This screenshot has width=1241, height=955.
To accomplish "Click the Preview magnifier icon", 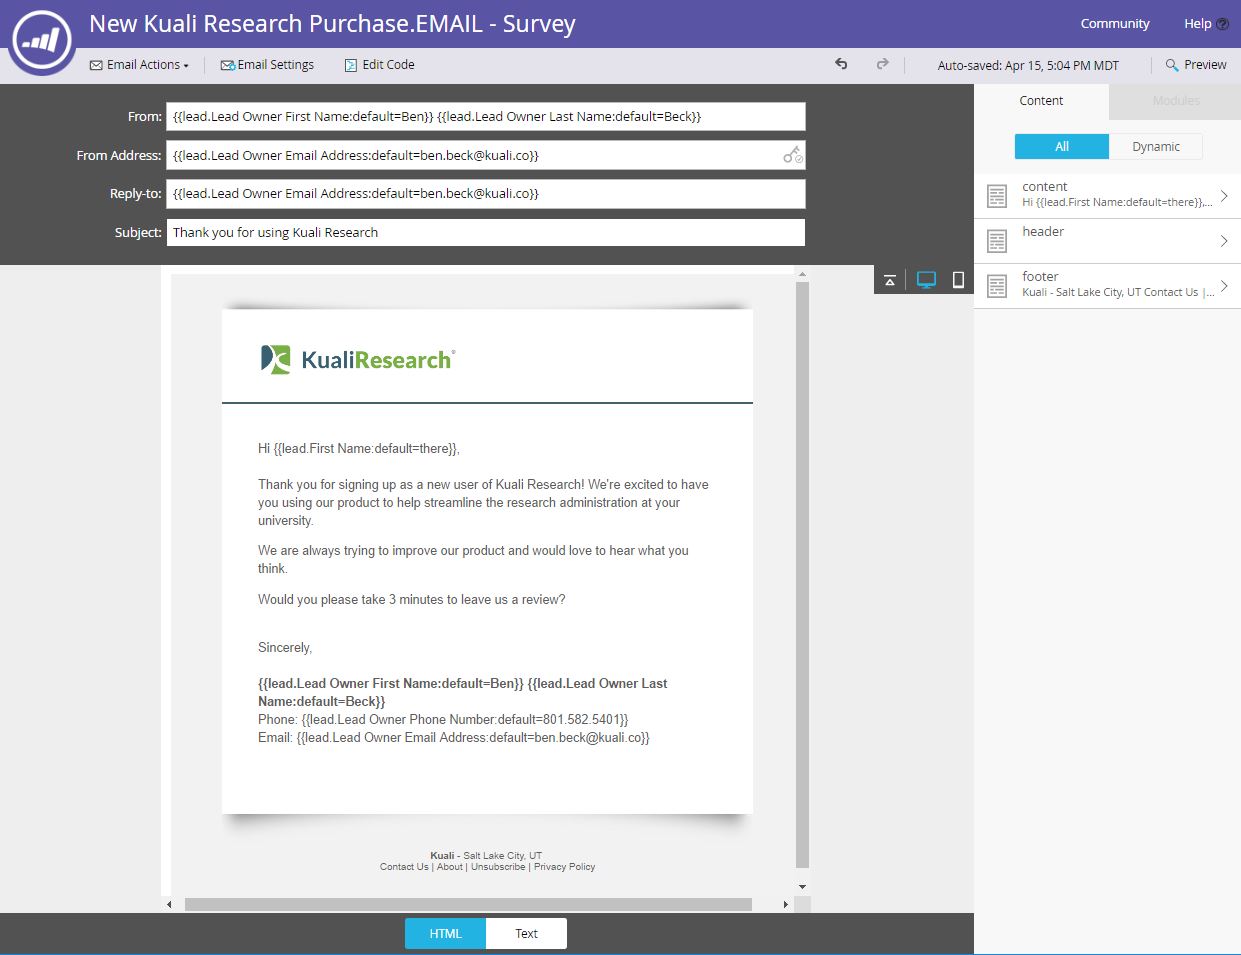I will point(1172,65).
